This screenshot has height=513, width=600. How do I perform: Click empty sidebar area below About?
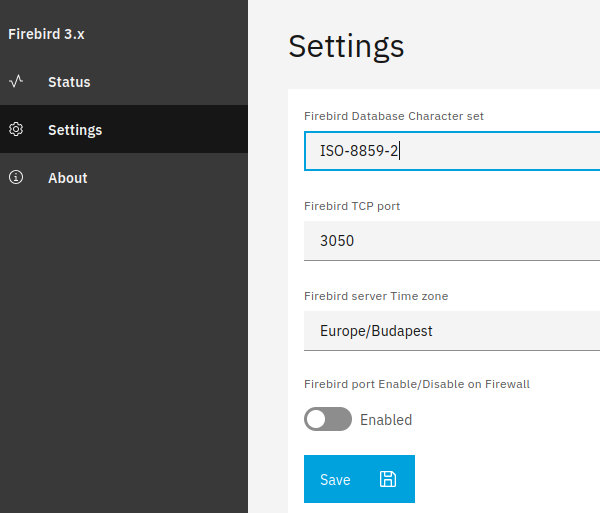(123, 350)
